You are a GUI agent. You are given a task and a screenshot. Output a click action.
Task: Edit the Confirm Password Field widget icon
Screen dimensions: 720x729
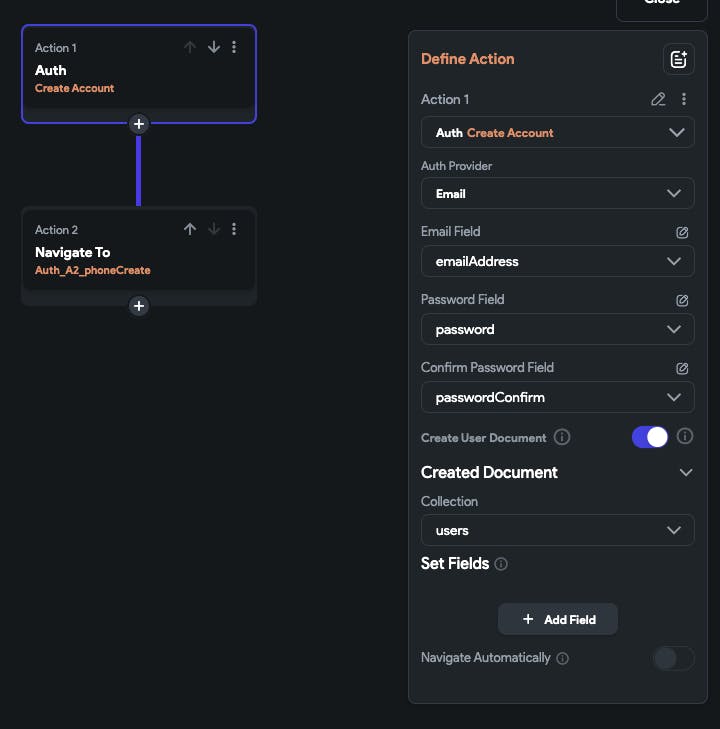[x=682, y=368]
